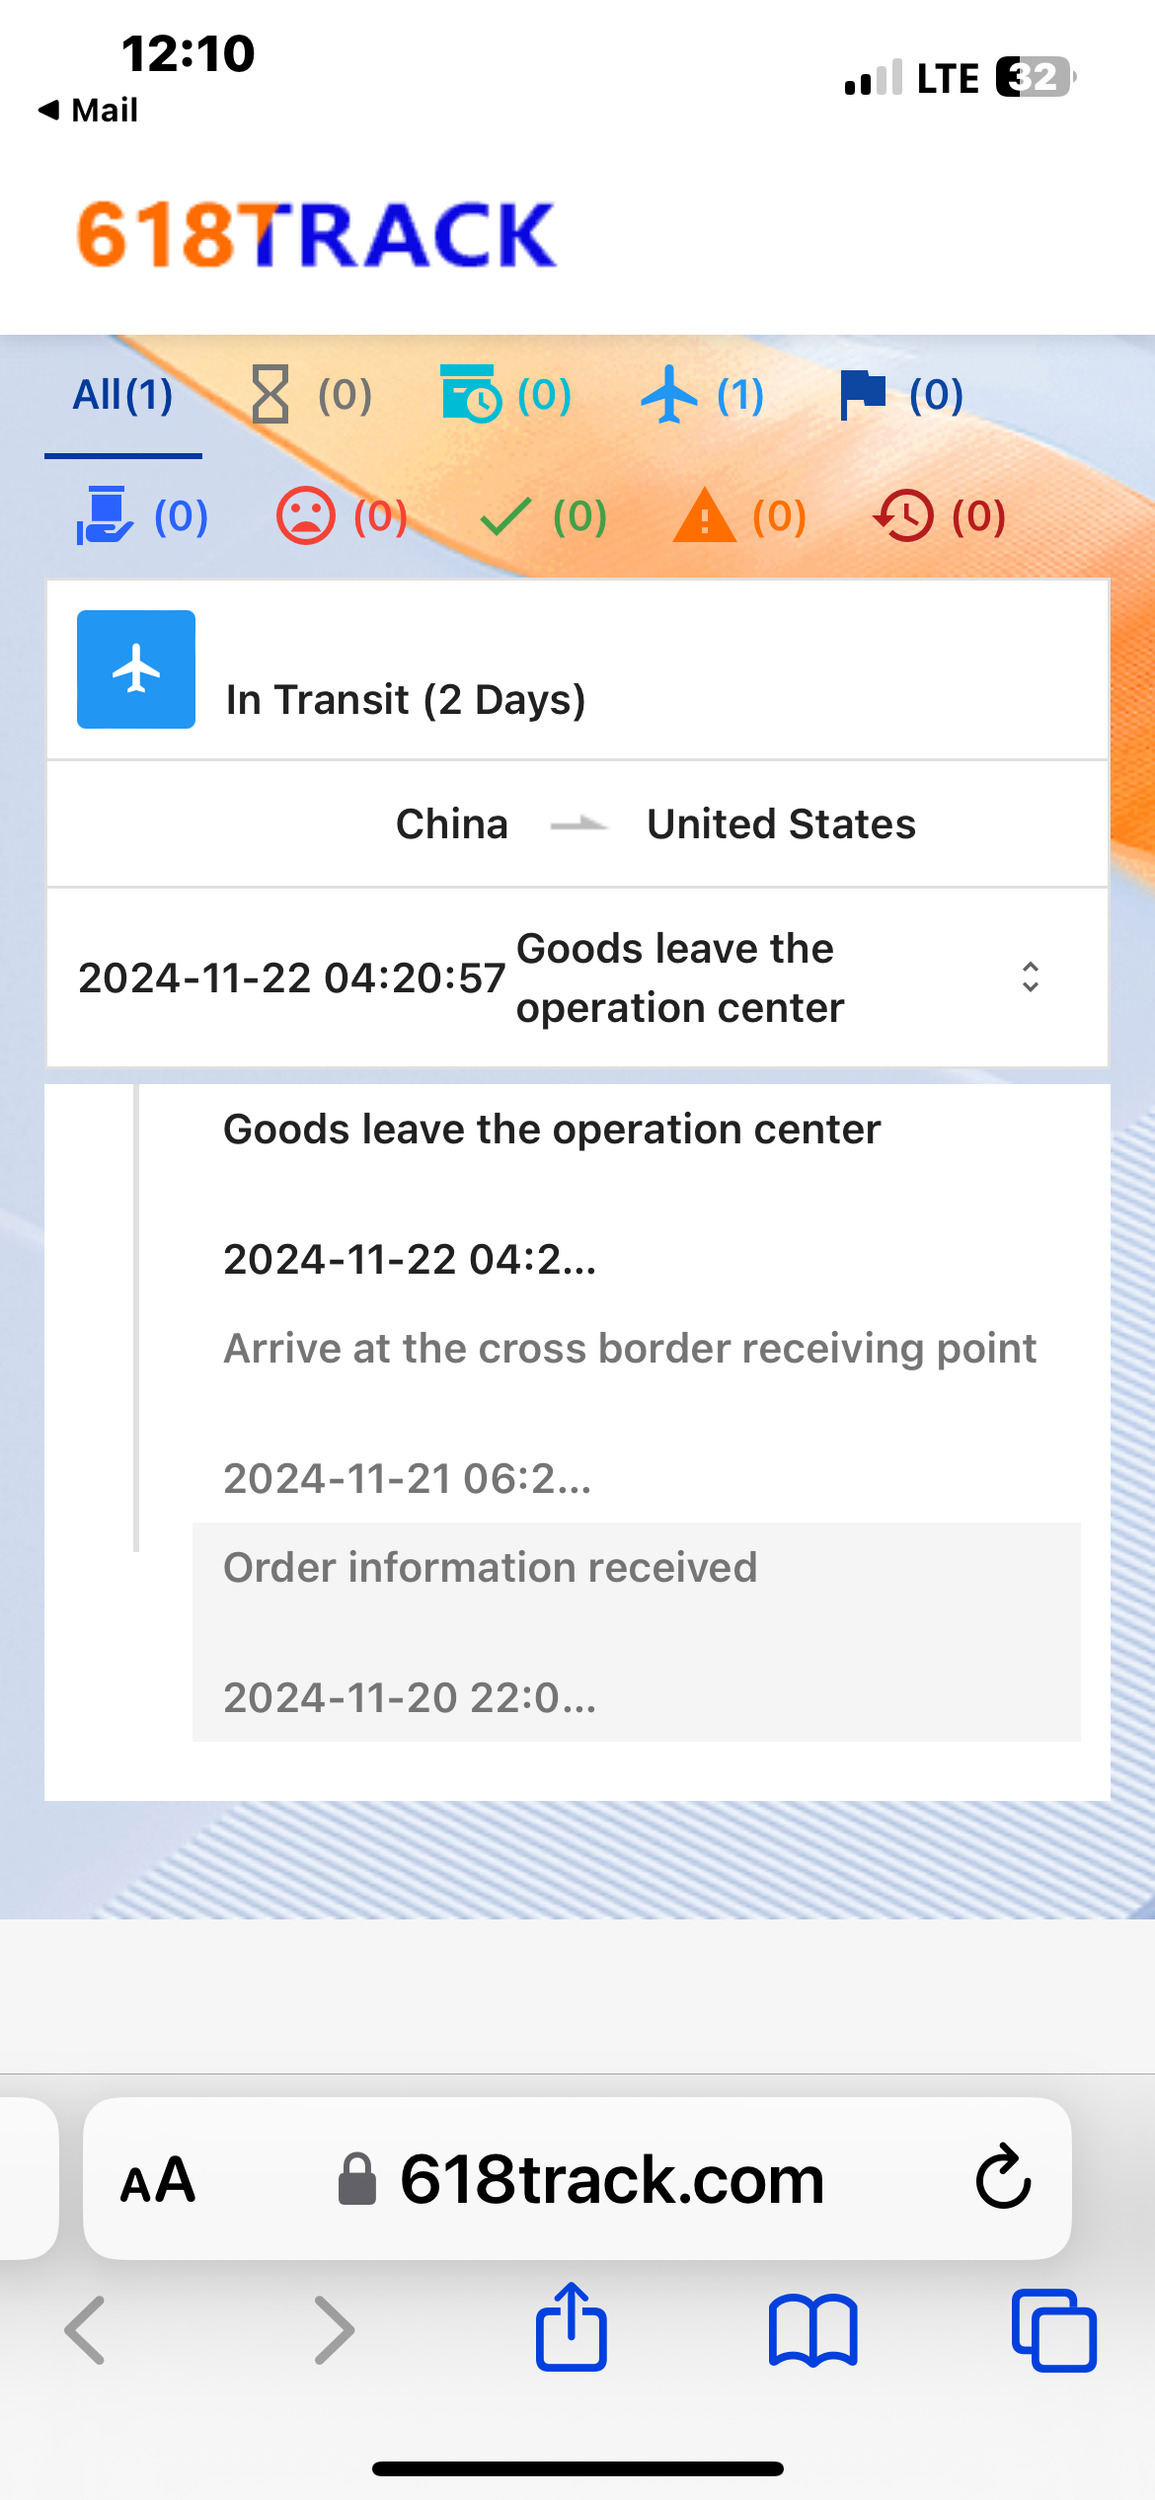Screen dimensions: 1155x2500
Task: Filter by out-for-delivery hand icon
Action: click(x=143, y=516)
